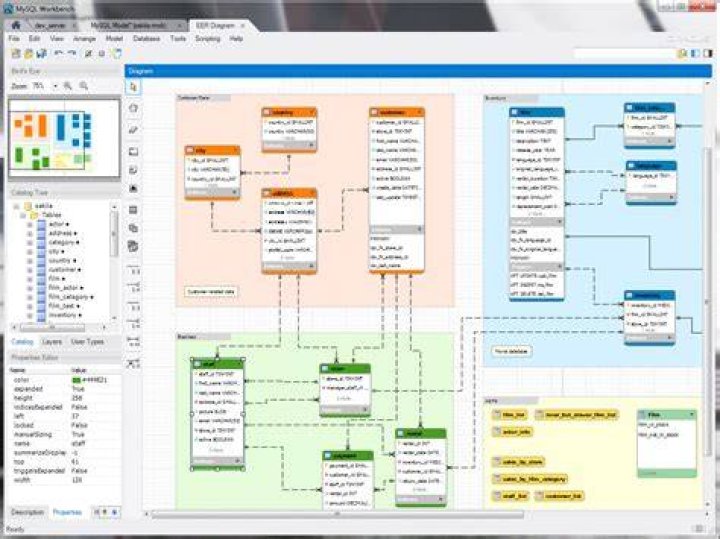Expand the customer table node in tree
This screenshot has height=539, width=720.
[30, 270]
